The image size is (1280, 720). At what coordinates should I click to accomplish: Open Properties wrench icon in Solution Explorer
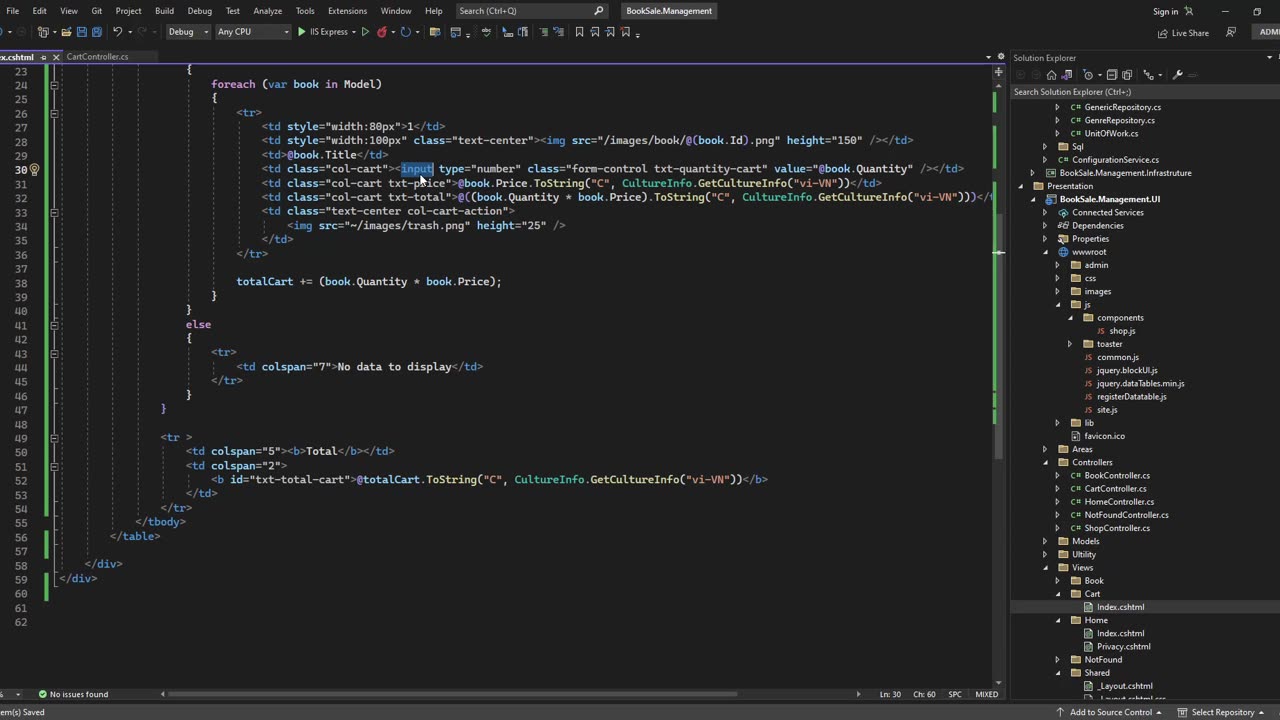pyautogui.click(x=1177, y=75)
